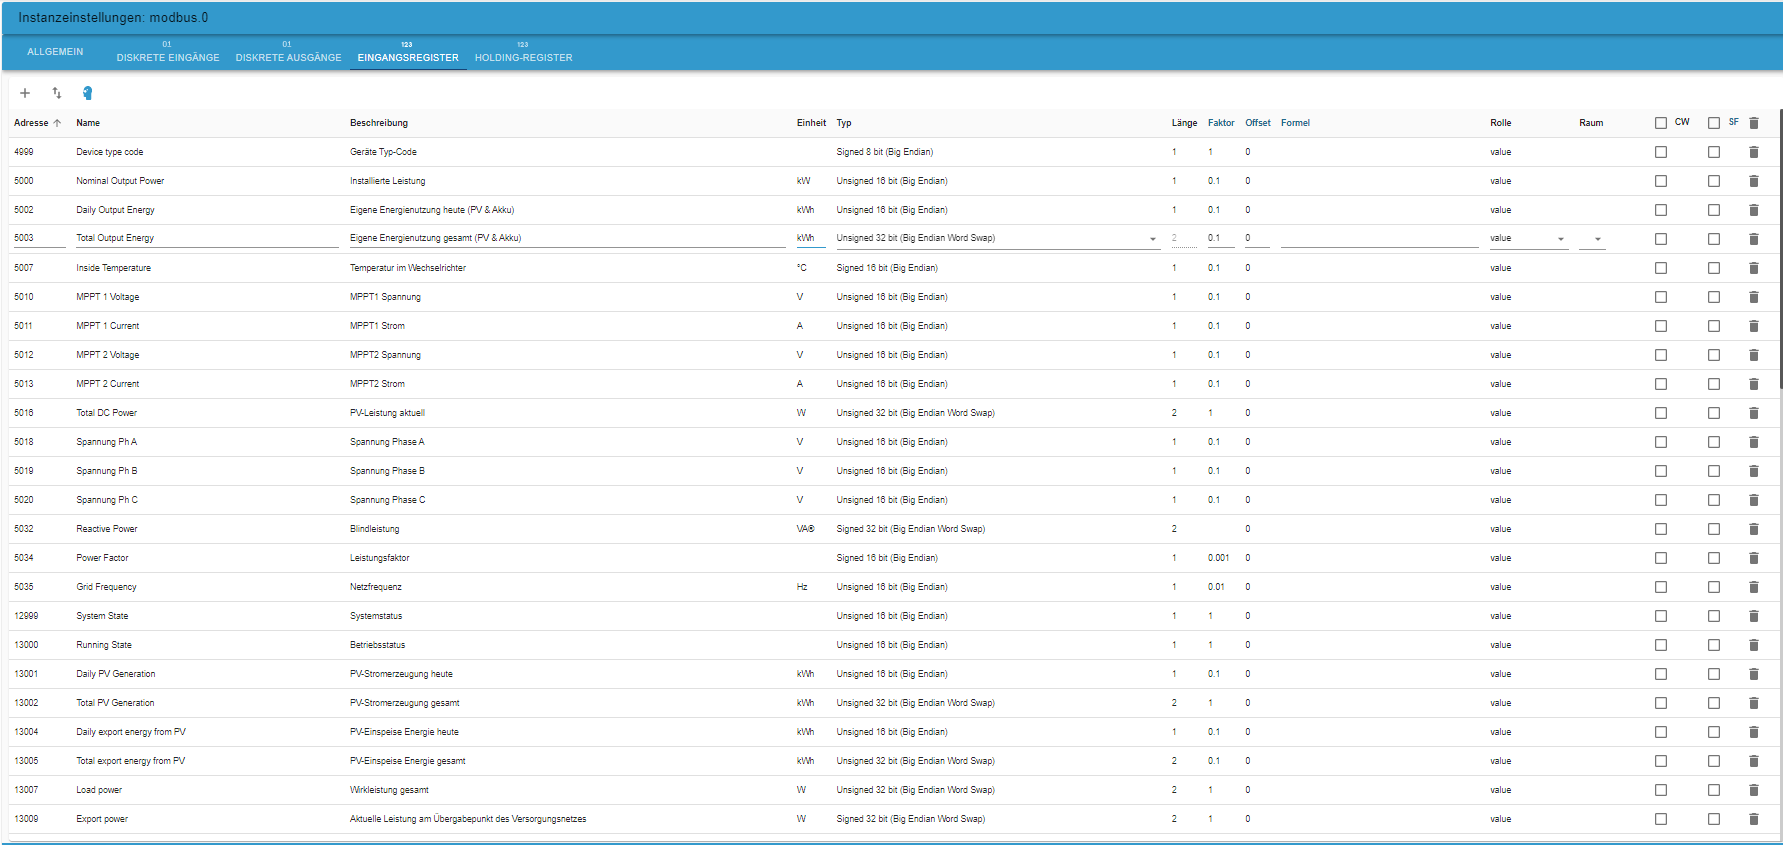Toggle the SF select-all header checkbox
The width and height of the screenshot is (1783, 845).
pos(1714,123)
